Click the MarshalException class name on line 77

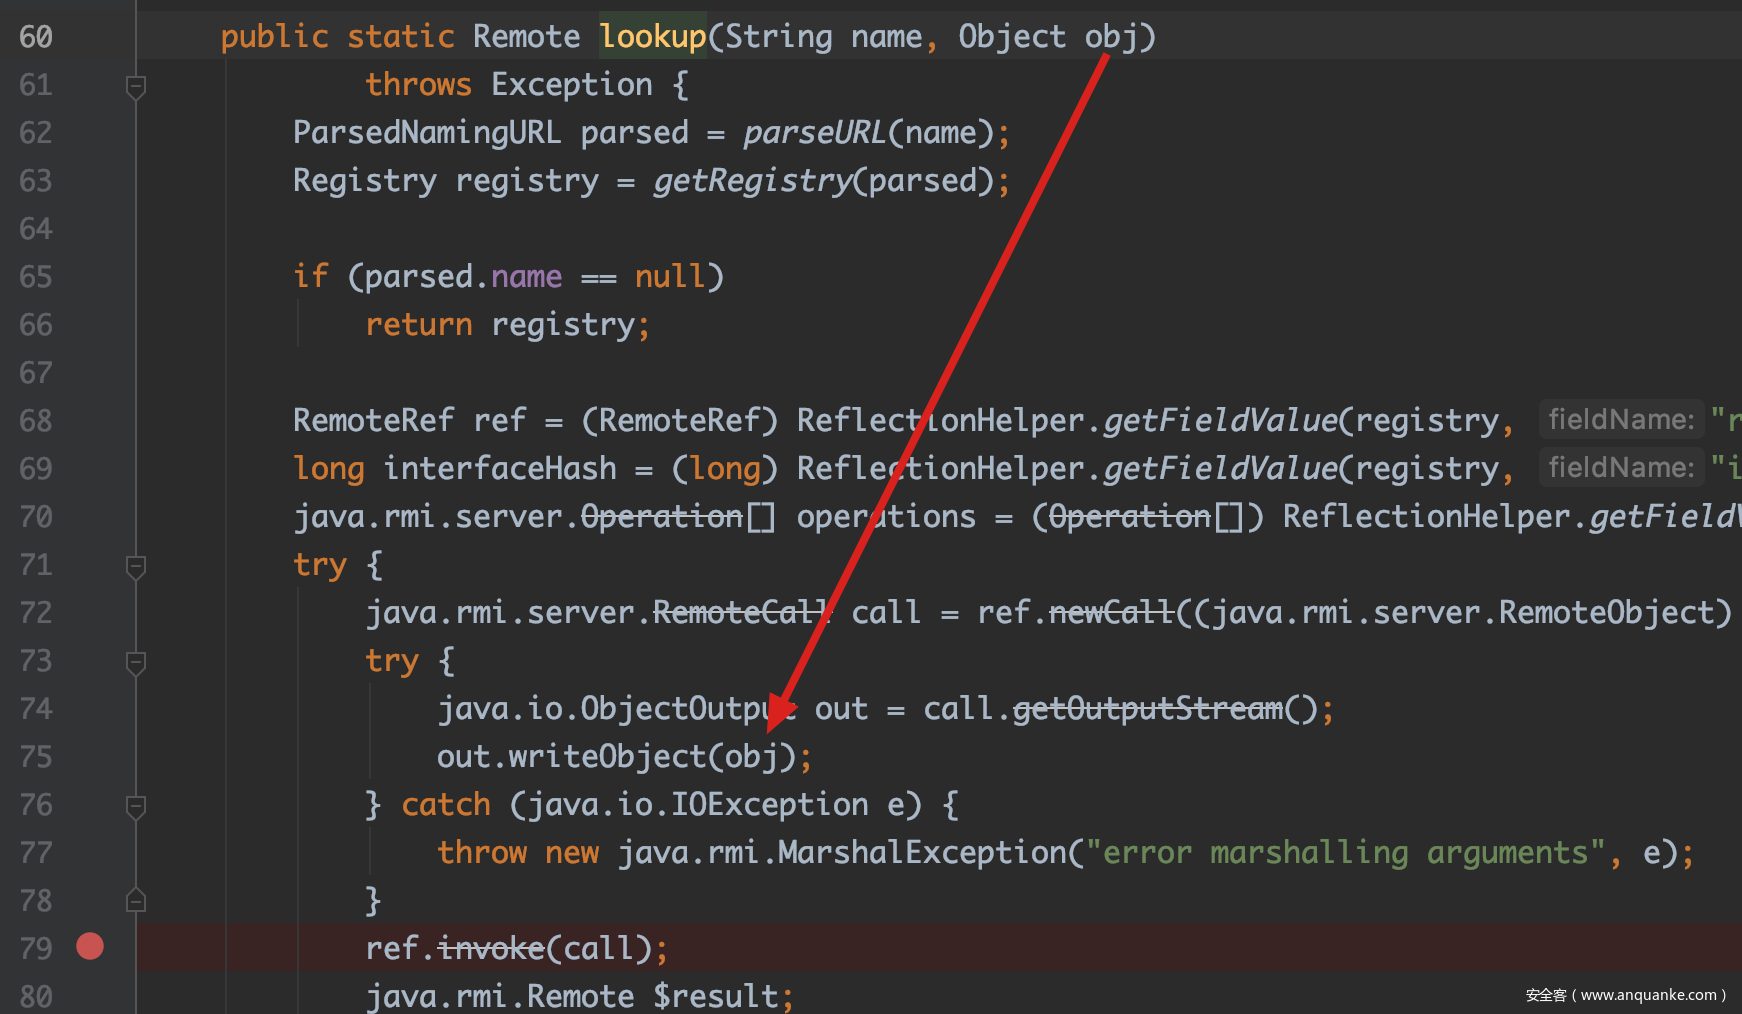pos(922,853)
